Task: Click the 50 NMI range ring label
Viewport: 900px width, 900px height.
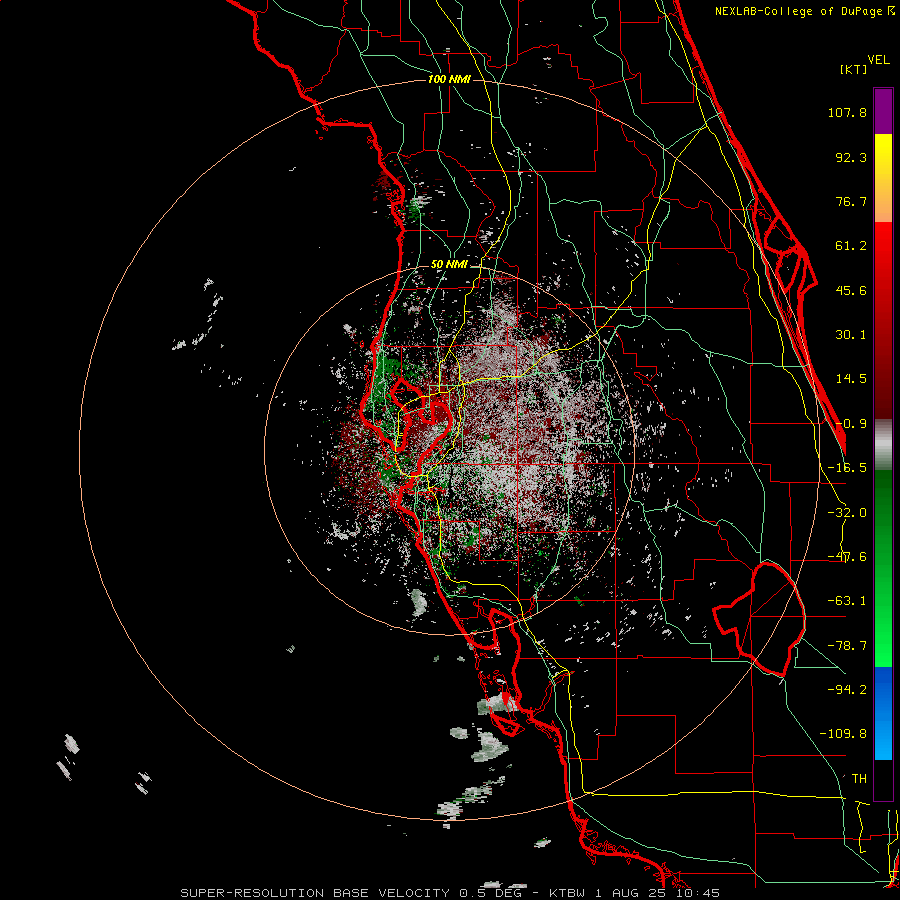Action: 449,265
